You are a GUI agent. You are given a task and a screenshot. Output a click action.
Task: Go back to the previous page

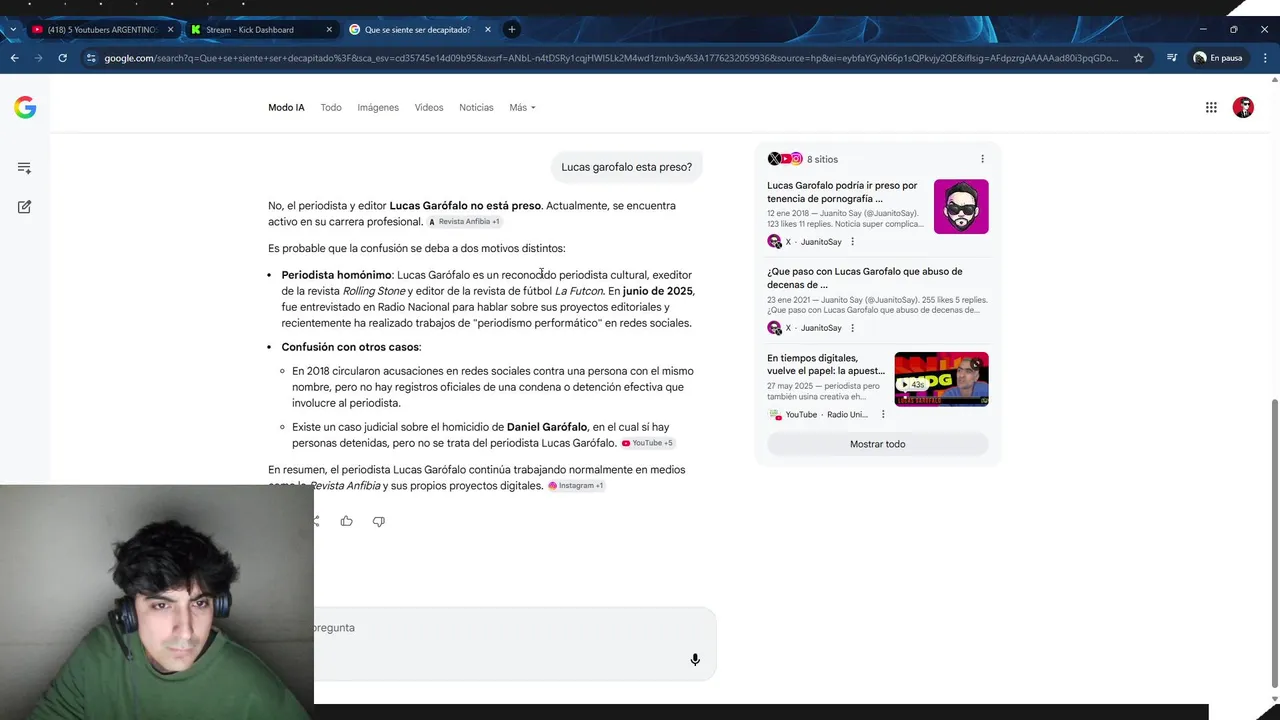(x=14, y=58)
